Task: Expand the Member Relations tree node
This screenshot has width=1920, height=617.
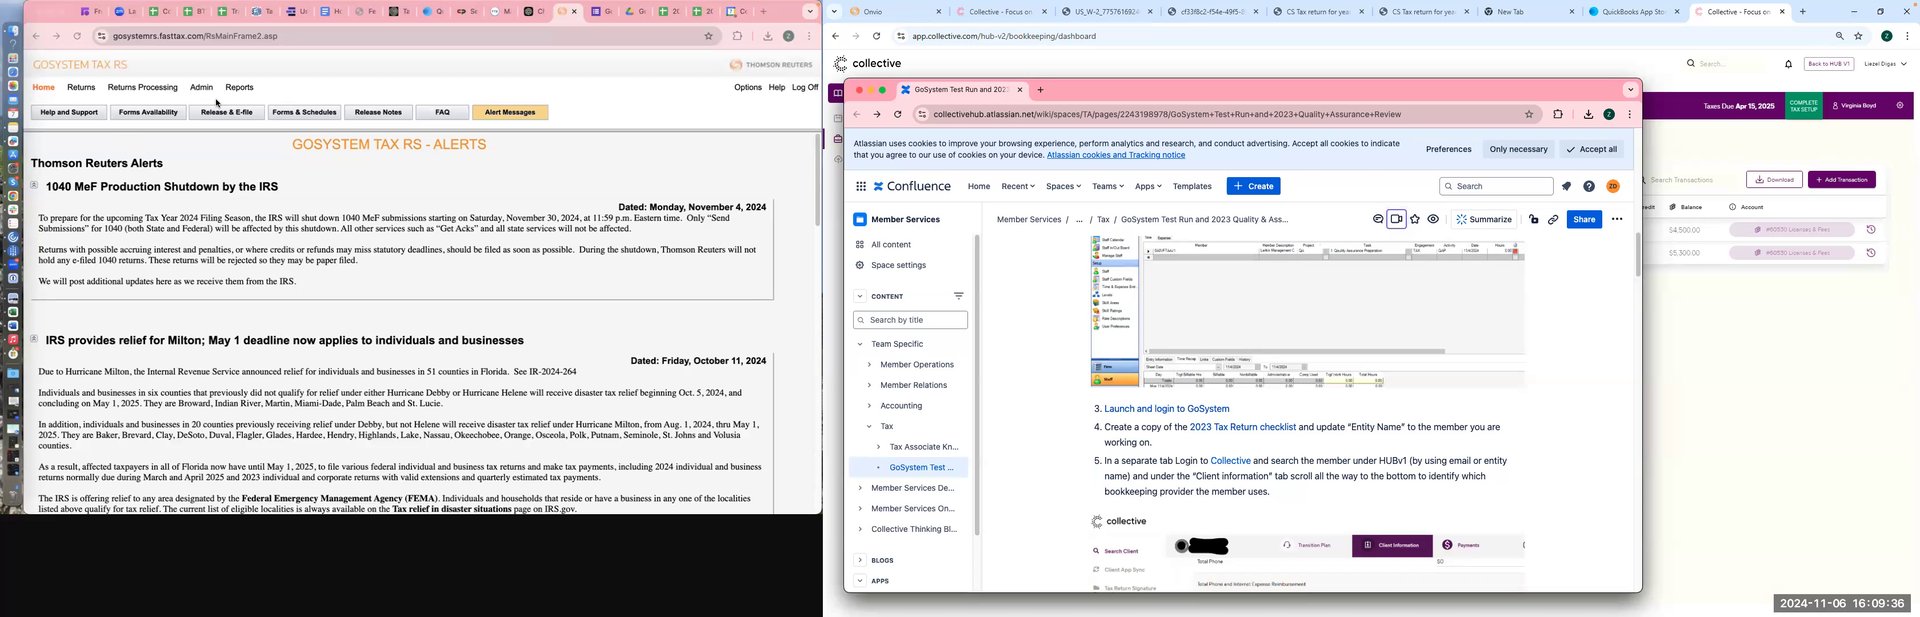Action: coord(869,385)
